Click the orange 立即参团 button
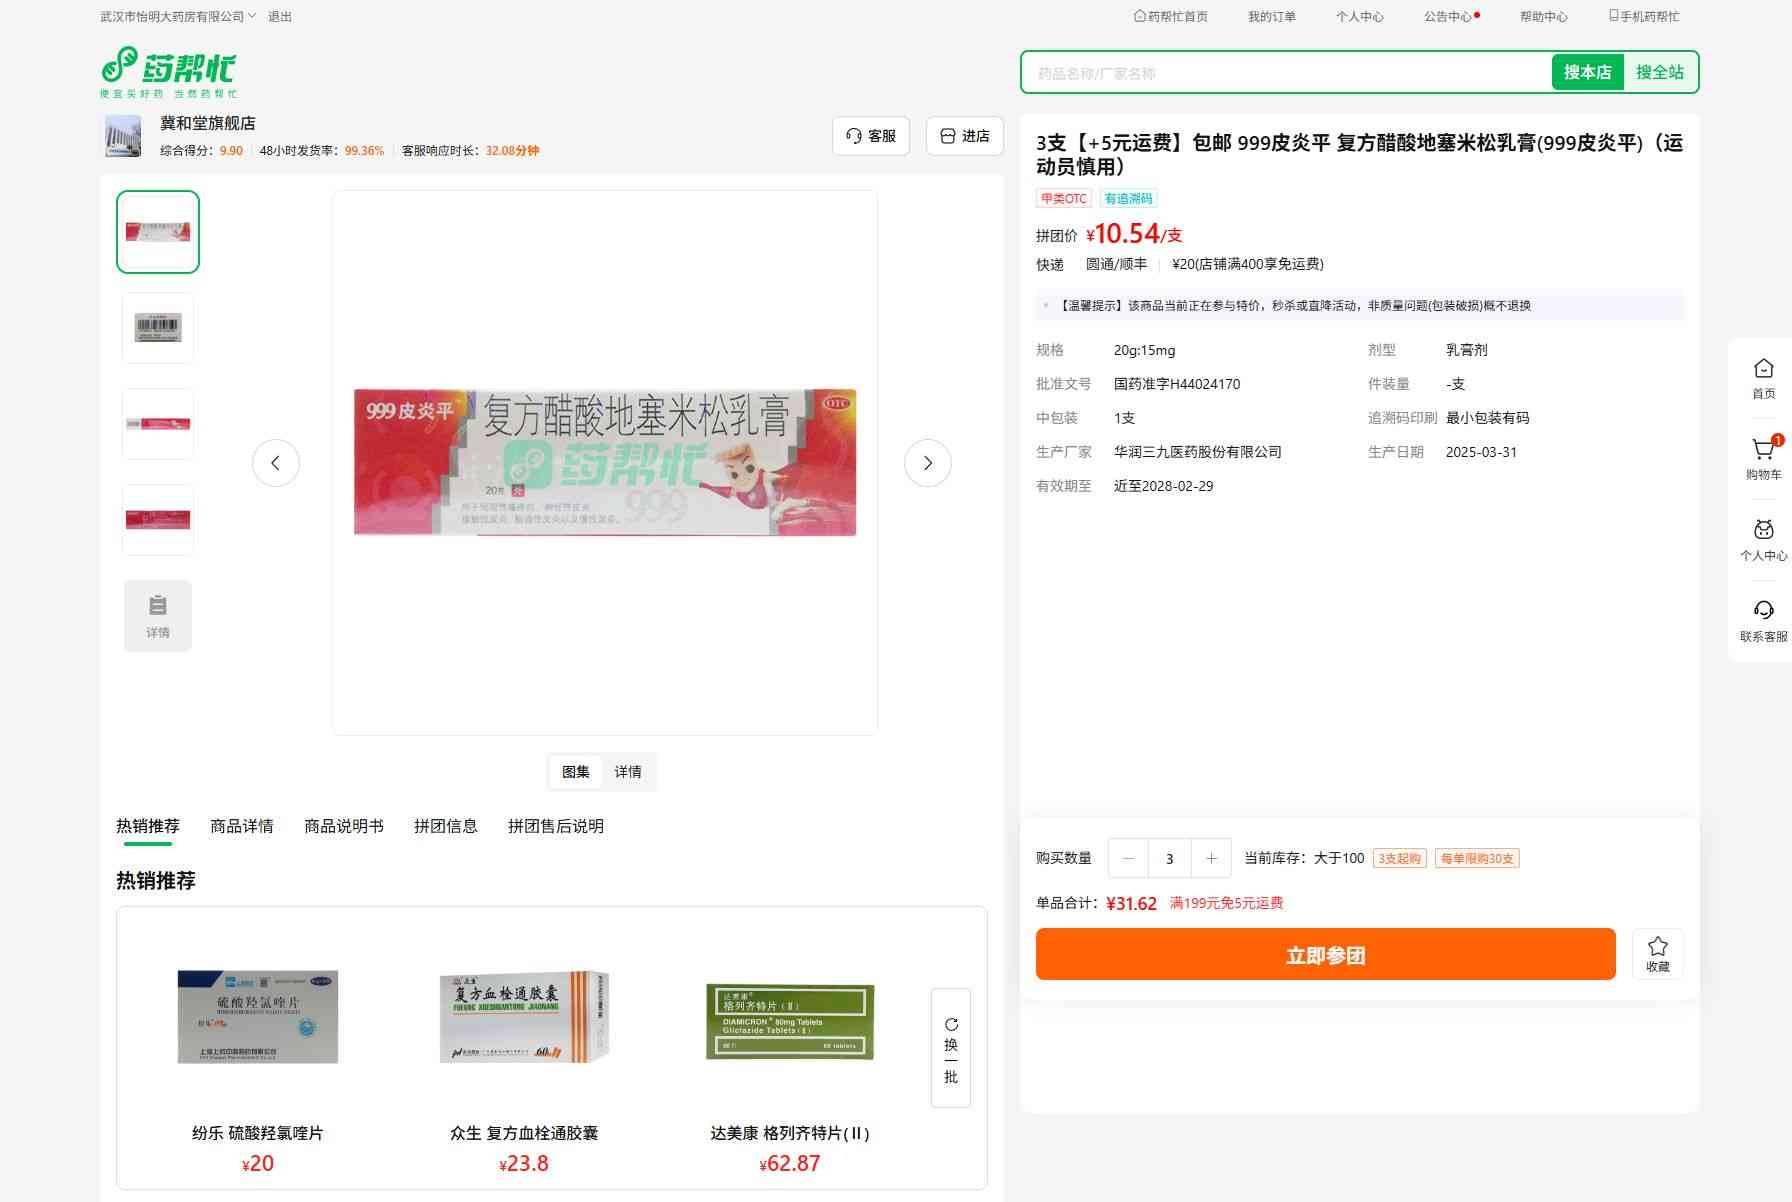The height and width of the screenshot is (1202, 1792). pyautogui.click(x=1325, y=955)
